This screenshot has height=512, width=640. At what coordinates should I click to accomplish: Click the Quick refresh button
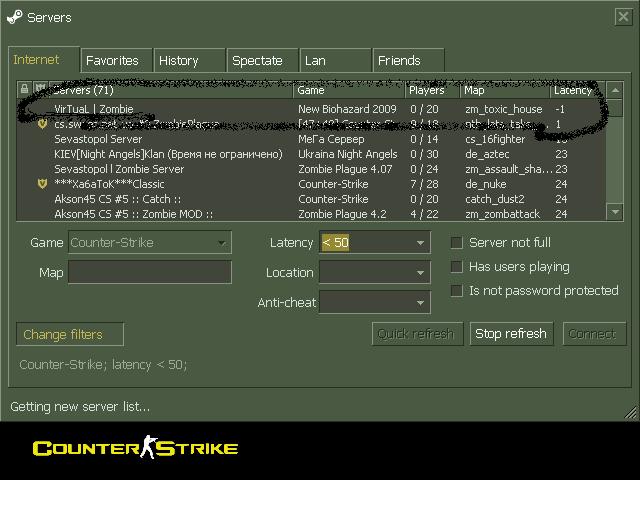coord(418,334)
